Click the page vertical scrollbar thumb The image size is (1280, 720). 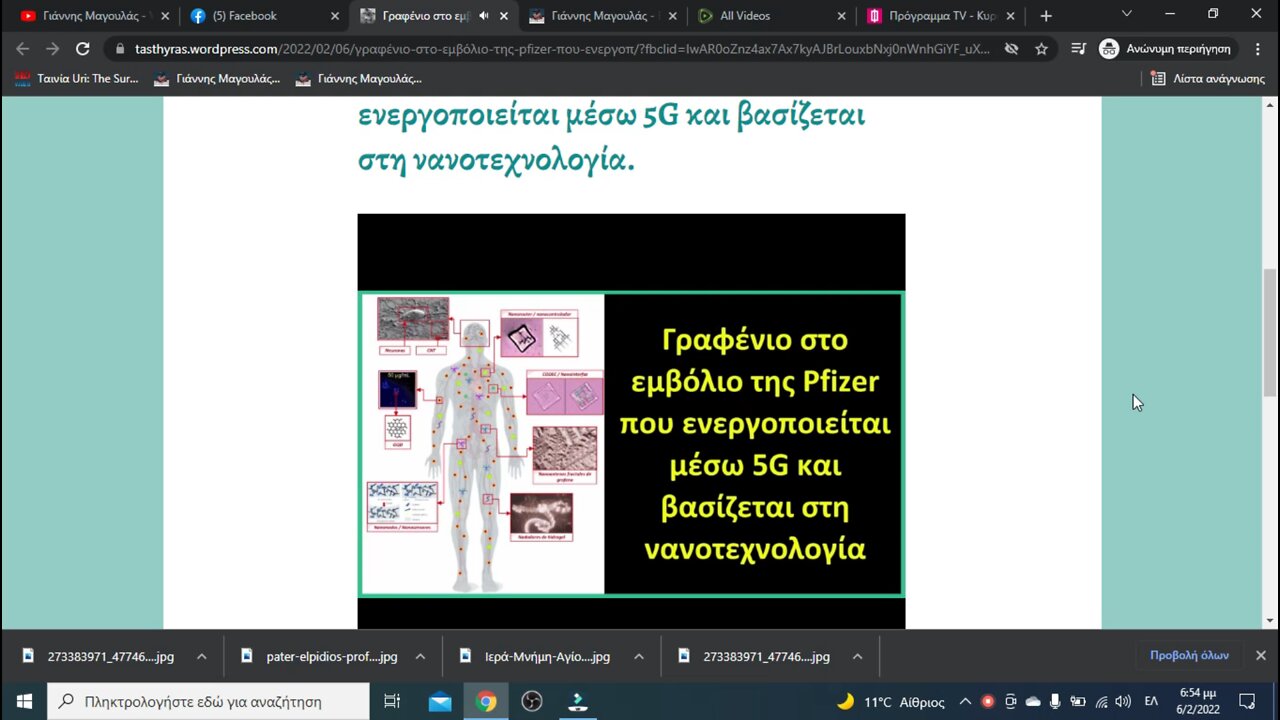(x=1270, y=332)
